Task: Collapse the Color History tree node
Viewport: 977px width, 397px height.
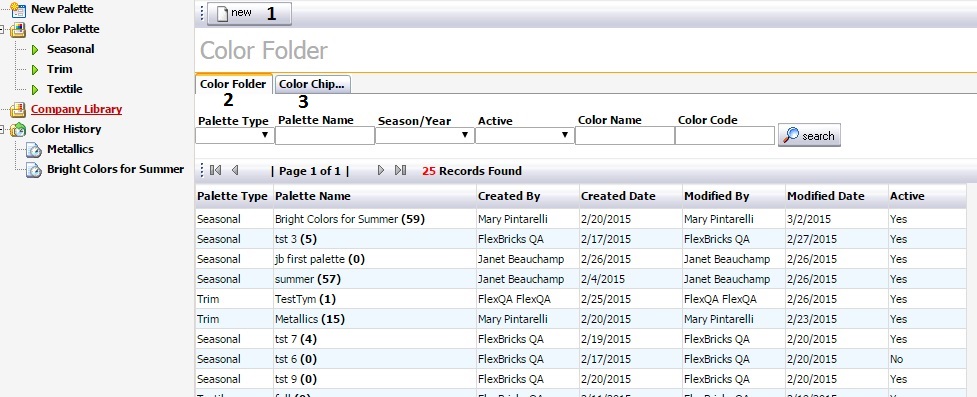Action: point(3,129)
